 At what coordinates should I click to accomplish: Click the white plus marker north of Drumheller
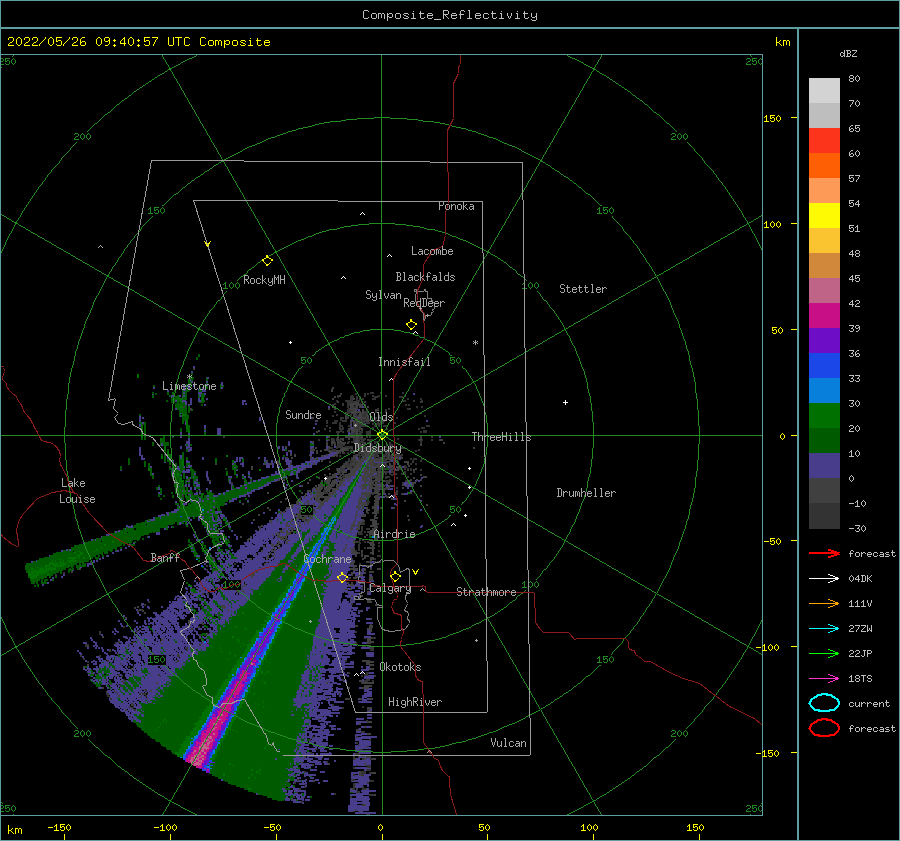(565, 402)
